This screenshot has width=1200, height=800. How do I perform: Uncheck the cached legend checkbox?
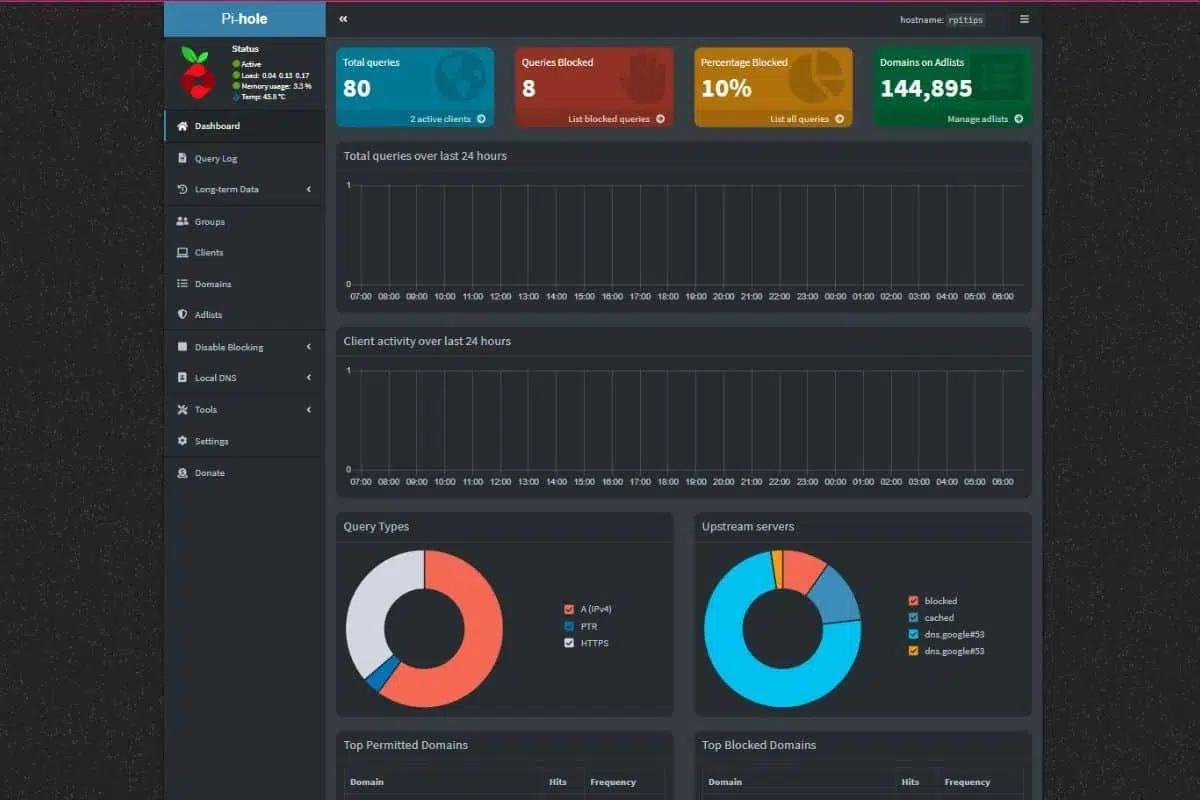[x=913, y=618]
